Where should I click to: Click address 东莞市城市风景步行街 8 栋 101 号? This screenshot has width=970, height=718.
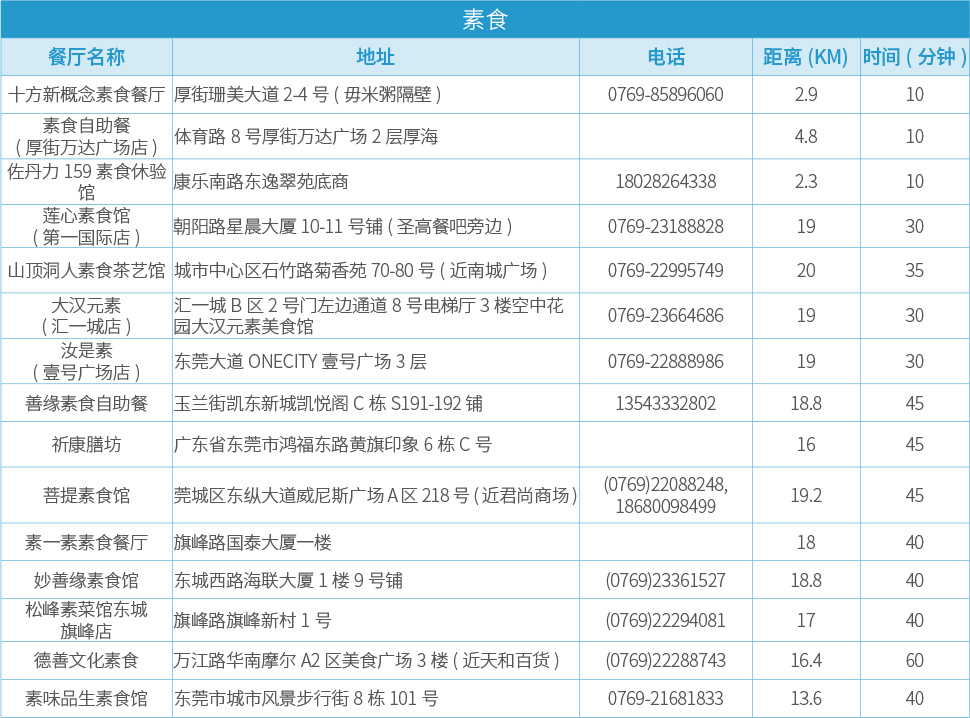(306, 698)
